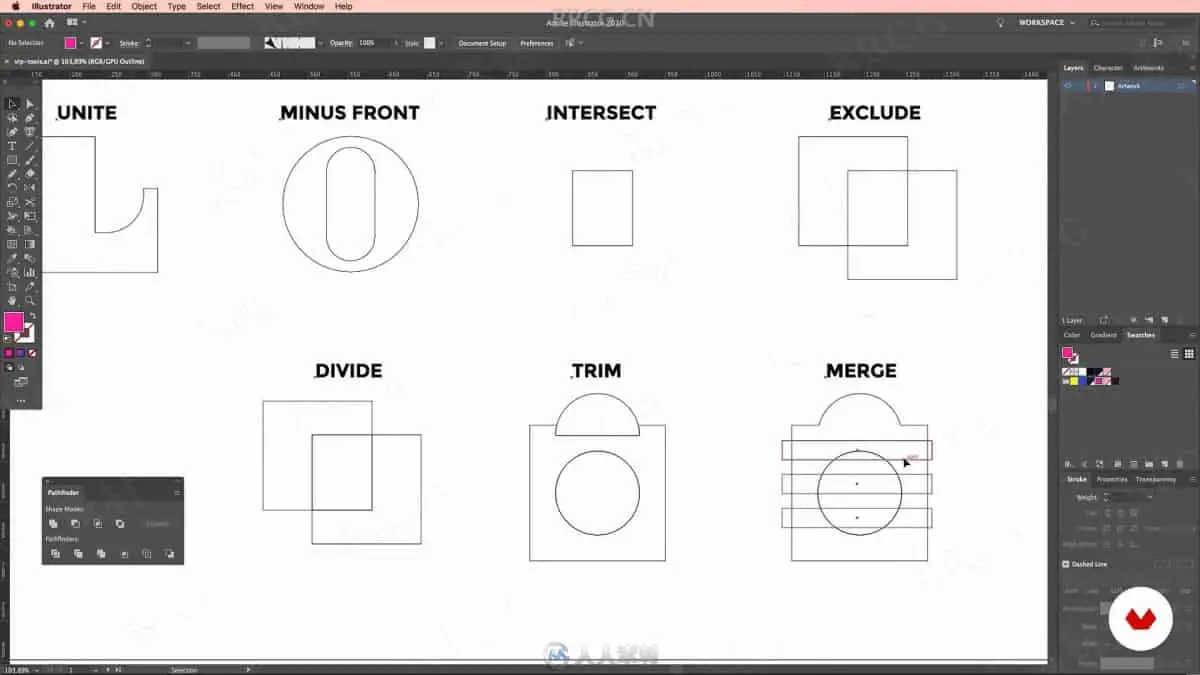Viewport: 1200px width, 675px height.
Task: Open the Illustrator application menu
Action: coord(51,6)
